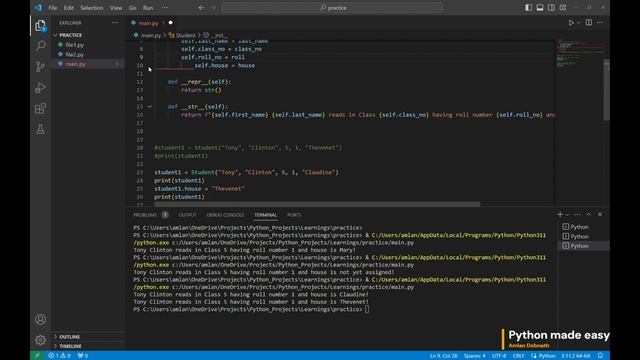
Task: Click __init__ in the breadcrumb
Action: pos(219,36)
